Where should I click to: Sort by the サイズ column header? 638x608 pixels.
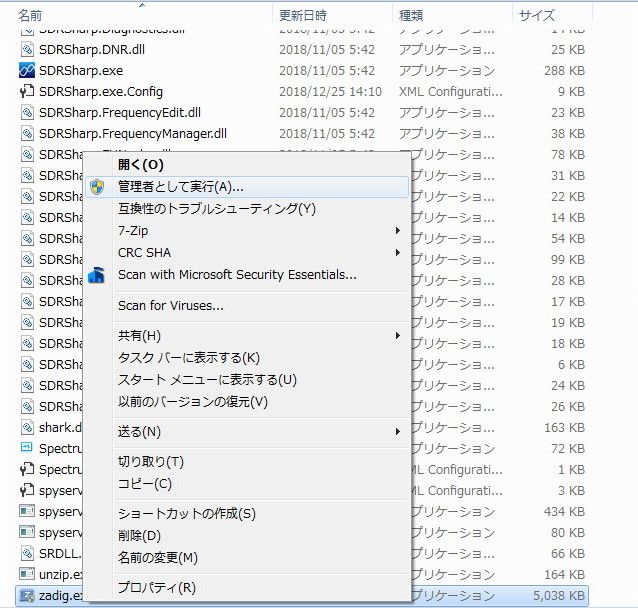(537, 15)
